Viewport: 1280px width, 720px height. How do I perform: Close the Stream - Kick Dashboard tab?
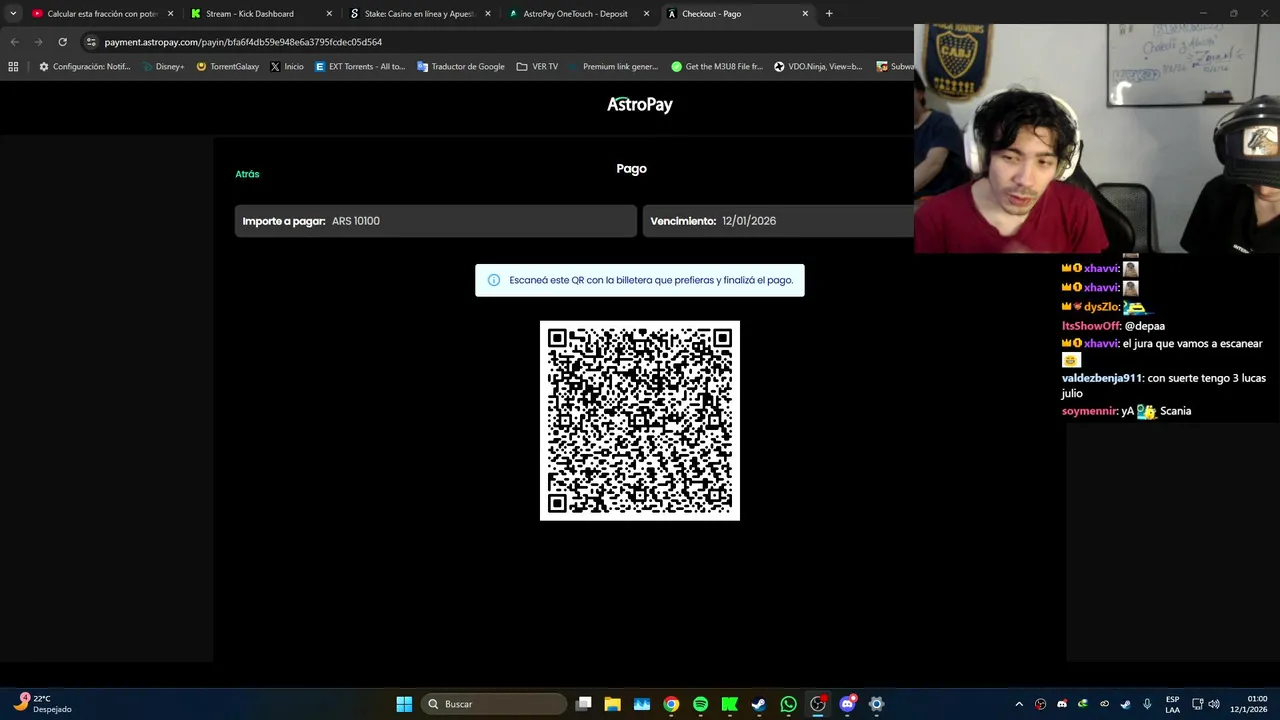(x=329, y=14)
